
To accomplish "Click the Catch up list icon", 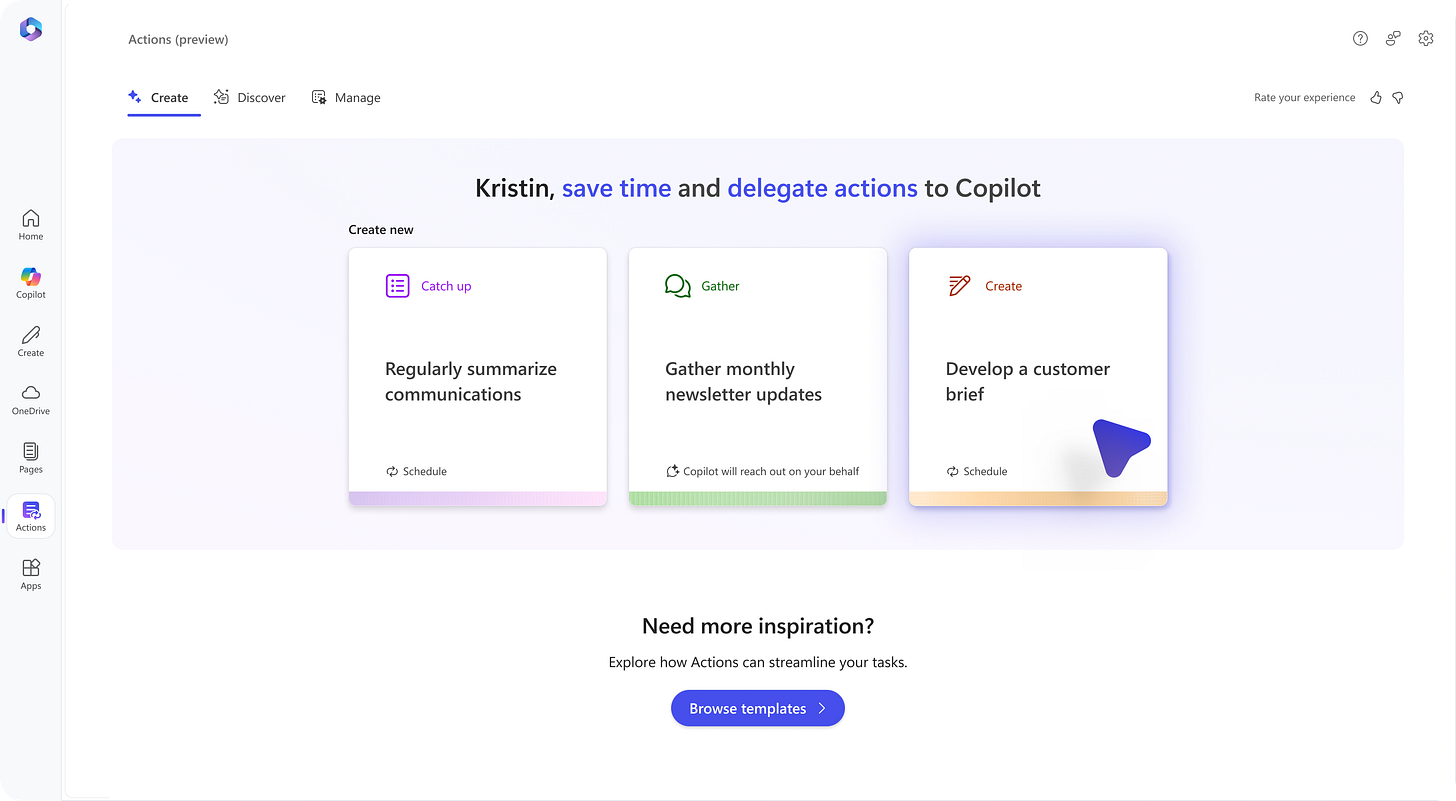I will coord(397,286).
